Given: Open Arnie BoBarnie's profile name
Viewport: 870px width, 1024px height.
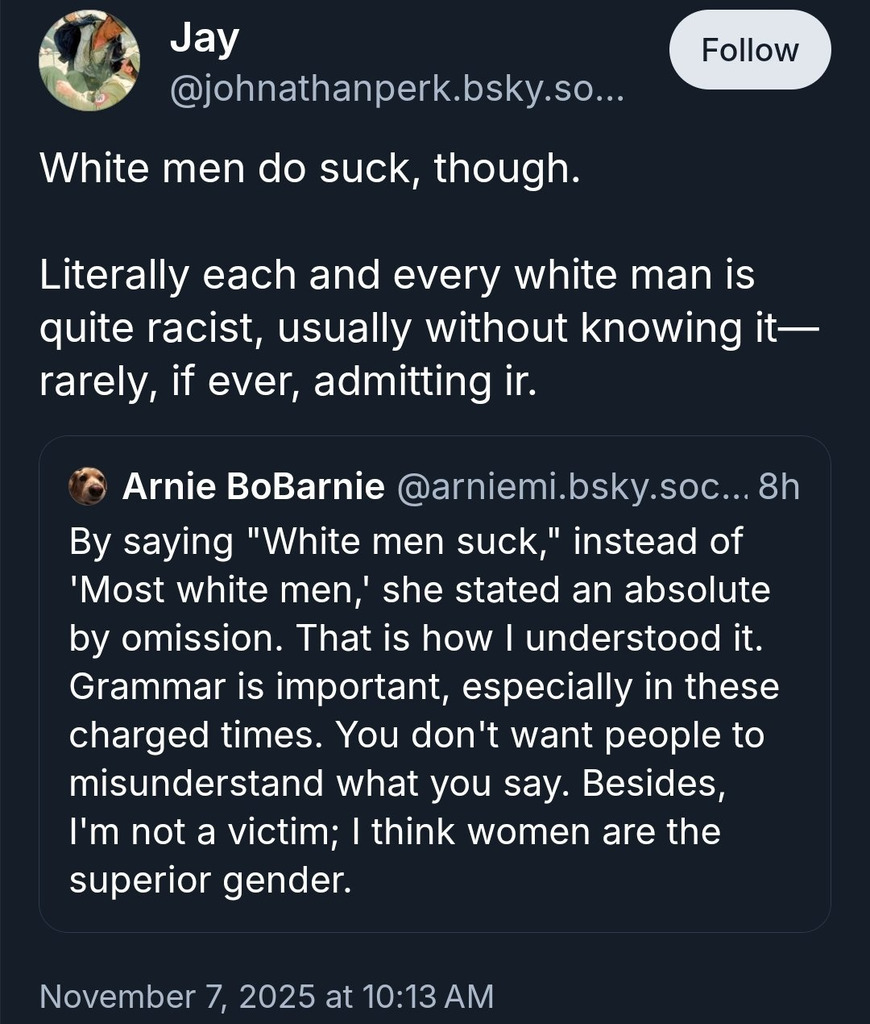Looking at the screenshot, I should (252, 487).
